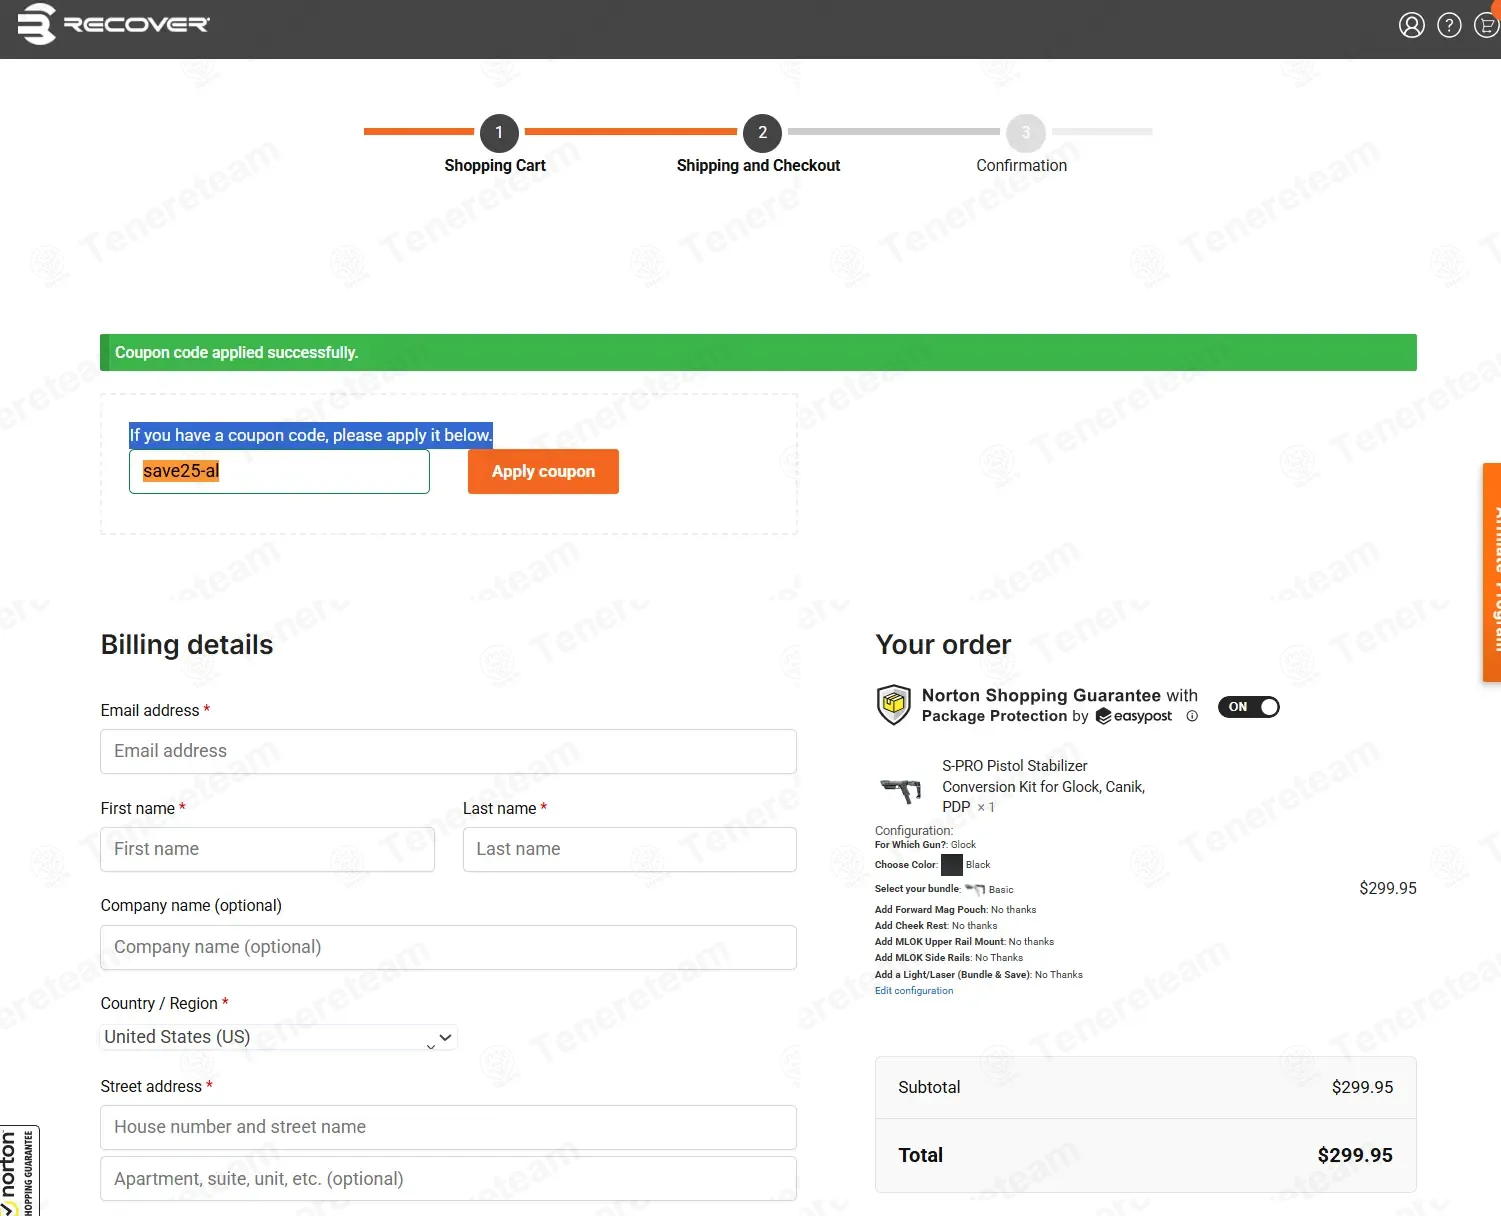Click the Edit configuration link

click(x=914, y=991)
